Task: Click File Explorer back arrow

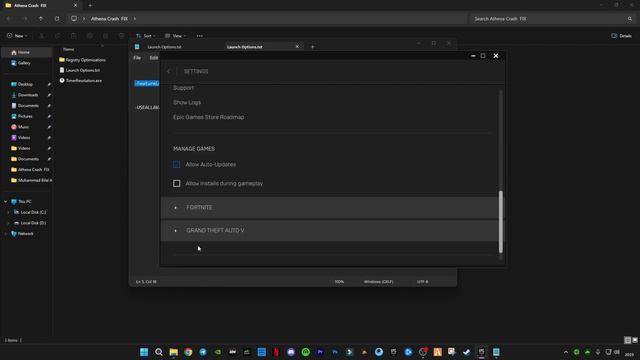Action: point(8,19)
